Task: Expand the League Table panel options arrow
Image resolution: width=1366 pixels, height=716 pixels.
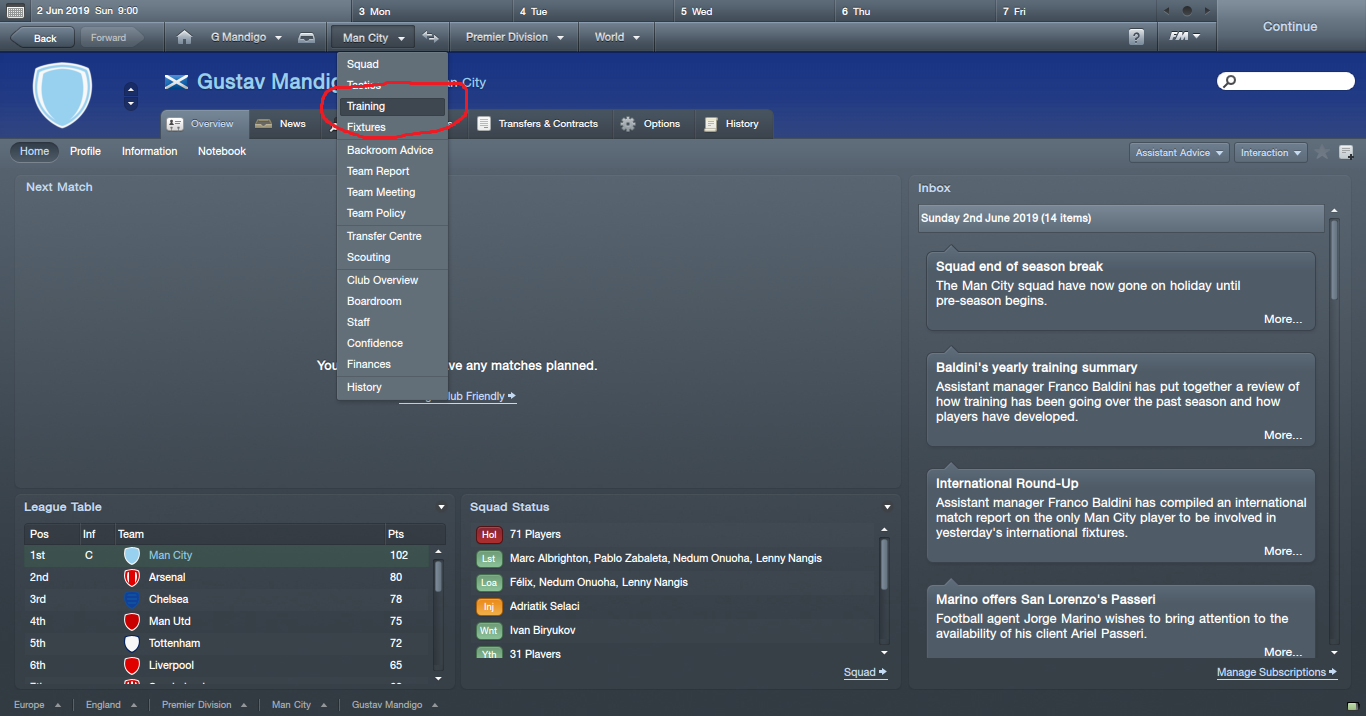Action: pos(441,507)
